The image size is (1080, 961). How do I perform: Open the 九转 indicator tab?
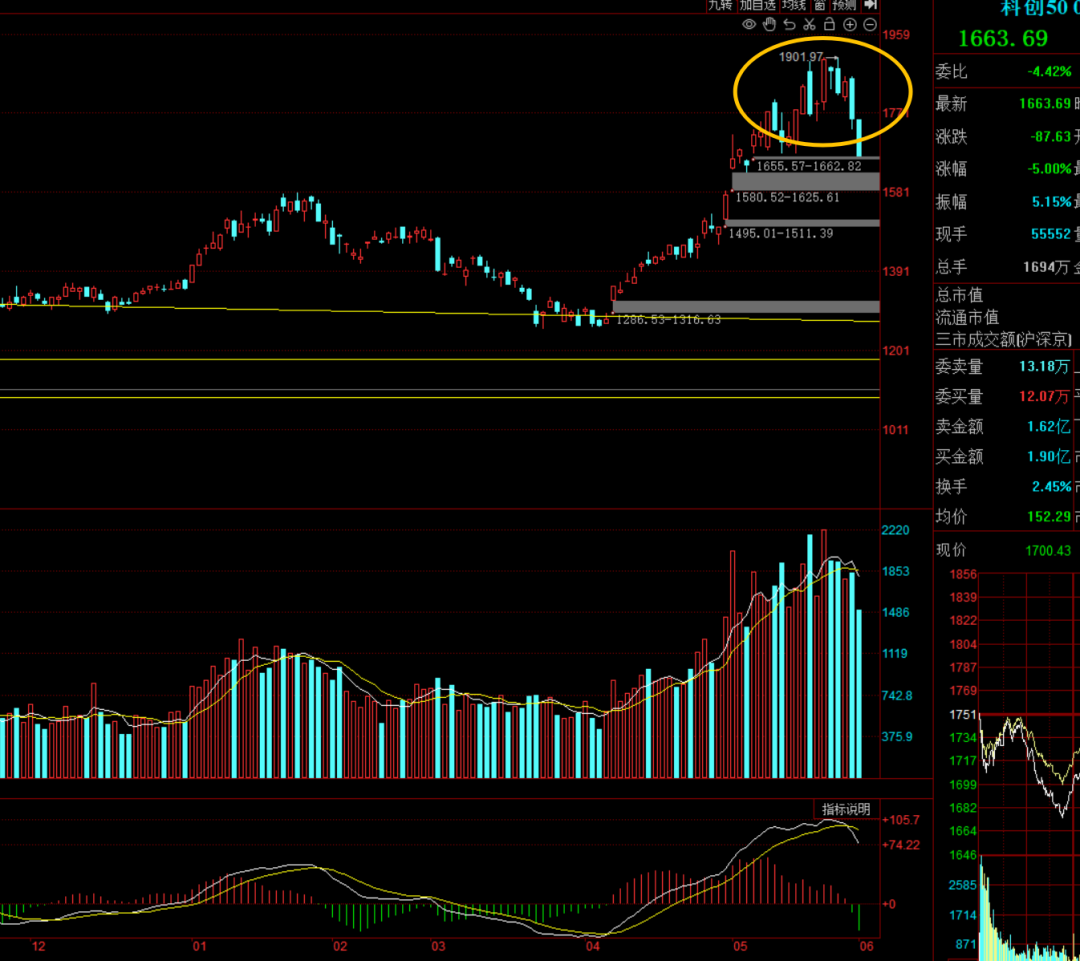pyautogui.click(x=720, y=5)
